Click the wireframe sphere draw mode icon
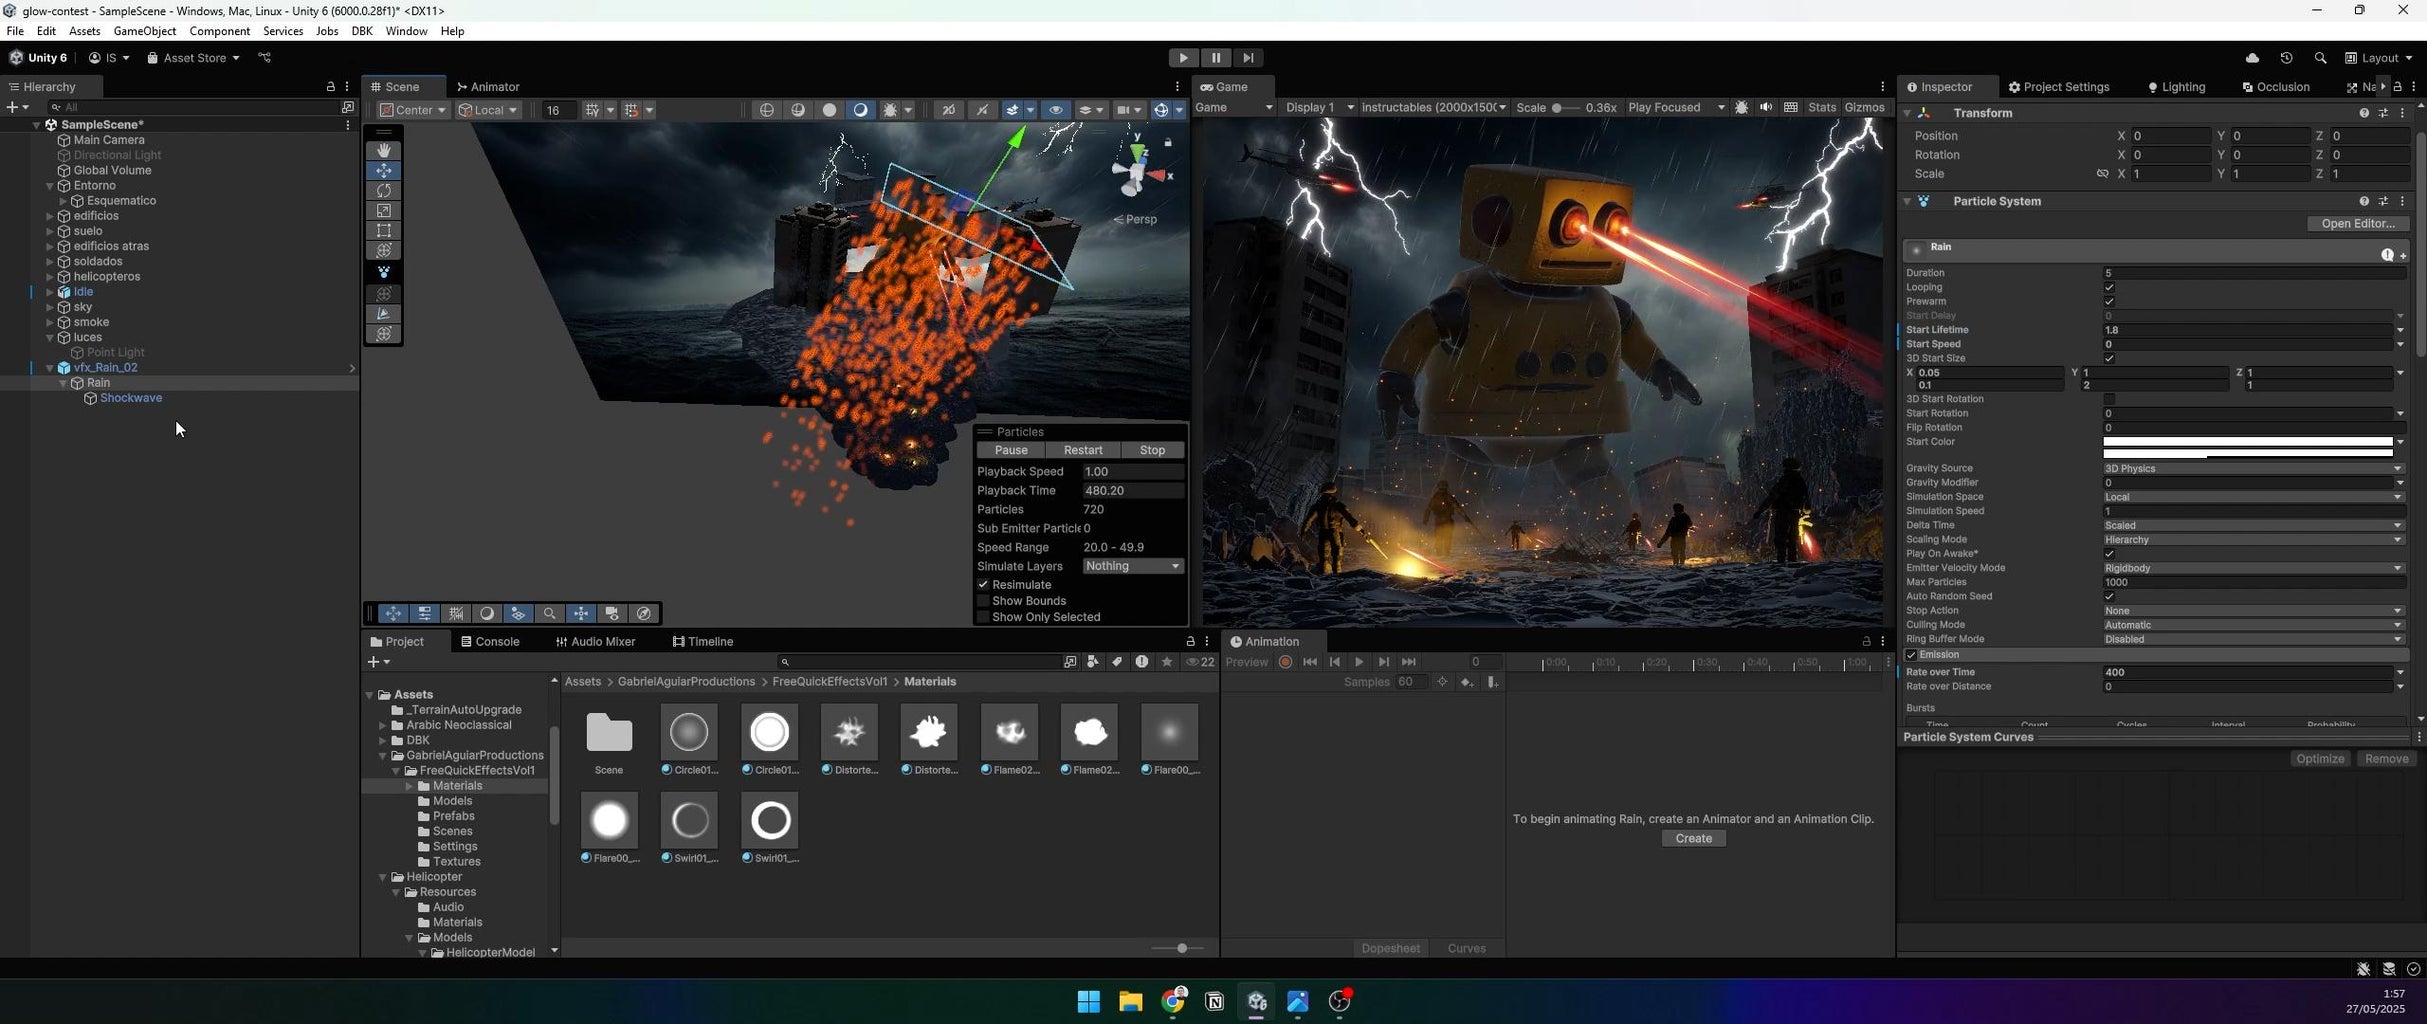 click(x=767, y=110)
